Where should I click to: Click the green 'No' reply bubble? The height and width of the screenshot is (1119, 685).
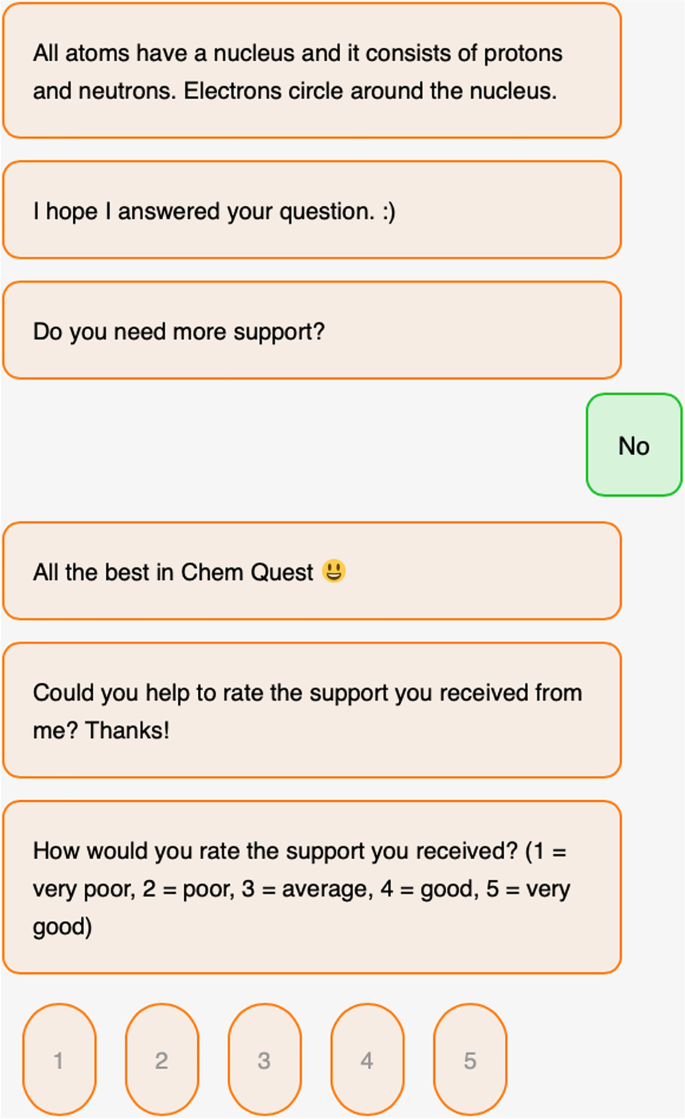pyautogui.click(x=634, y=446)
